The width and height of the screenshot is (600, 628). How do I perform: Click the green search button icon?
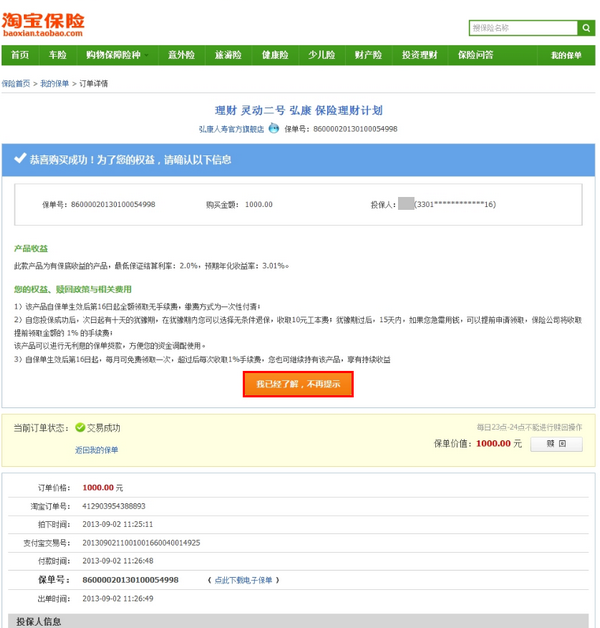[x=586, y=28]
